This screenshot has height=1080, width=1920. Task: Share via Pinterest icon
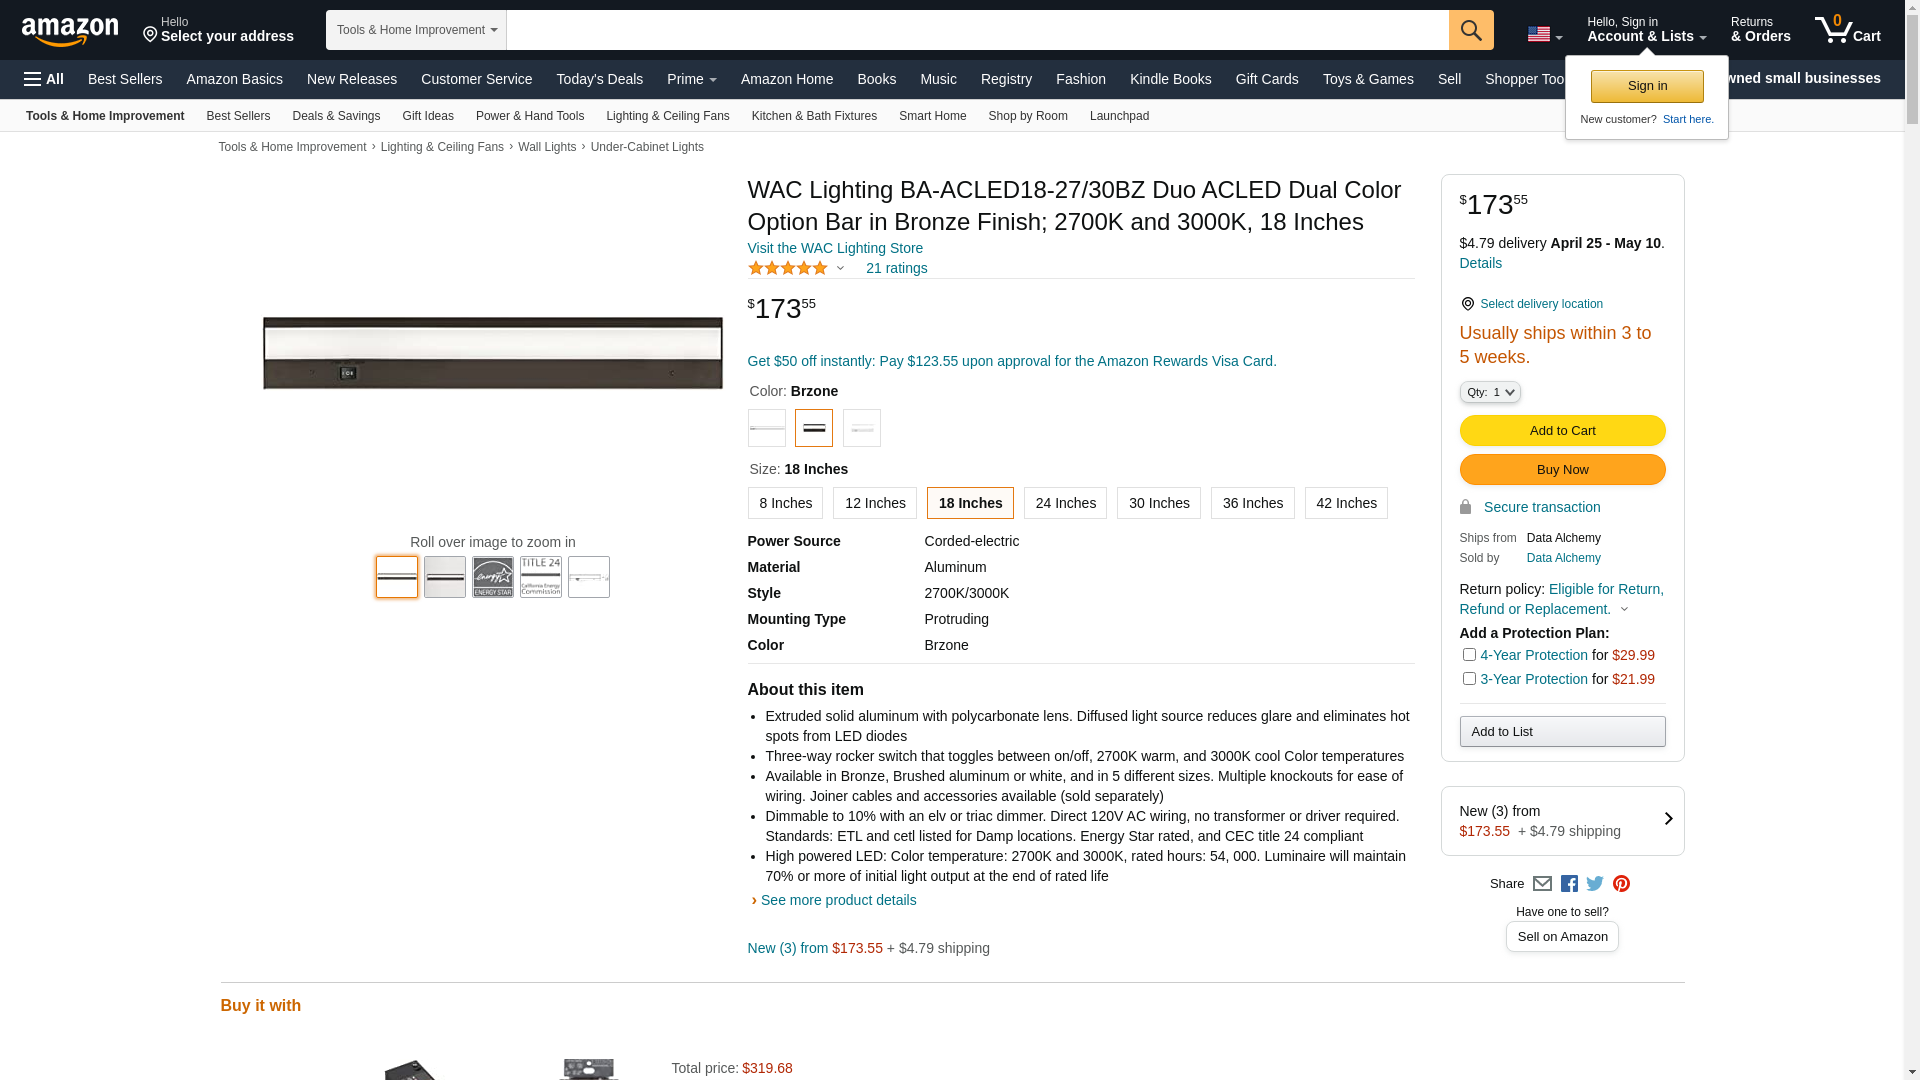(1621, 884)
